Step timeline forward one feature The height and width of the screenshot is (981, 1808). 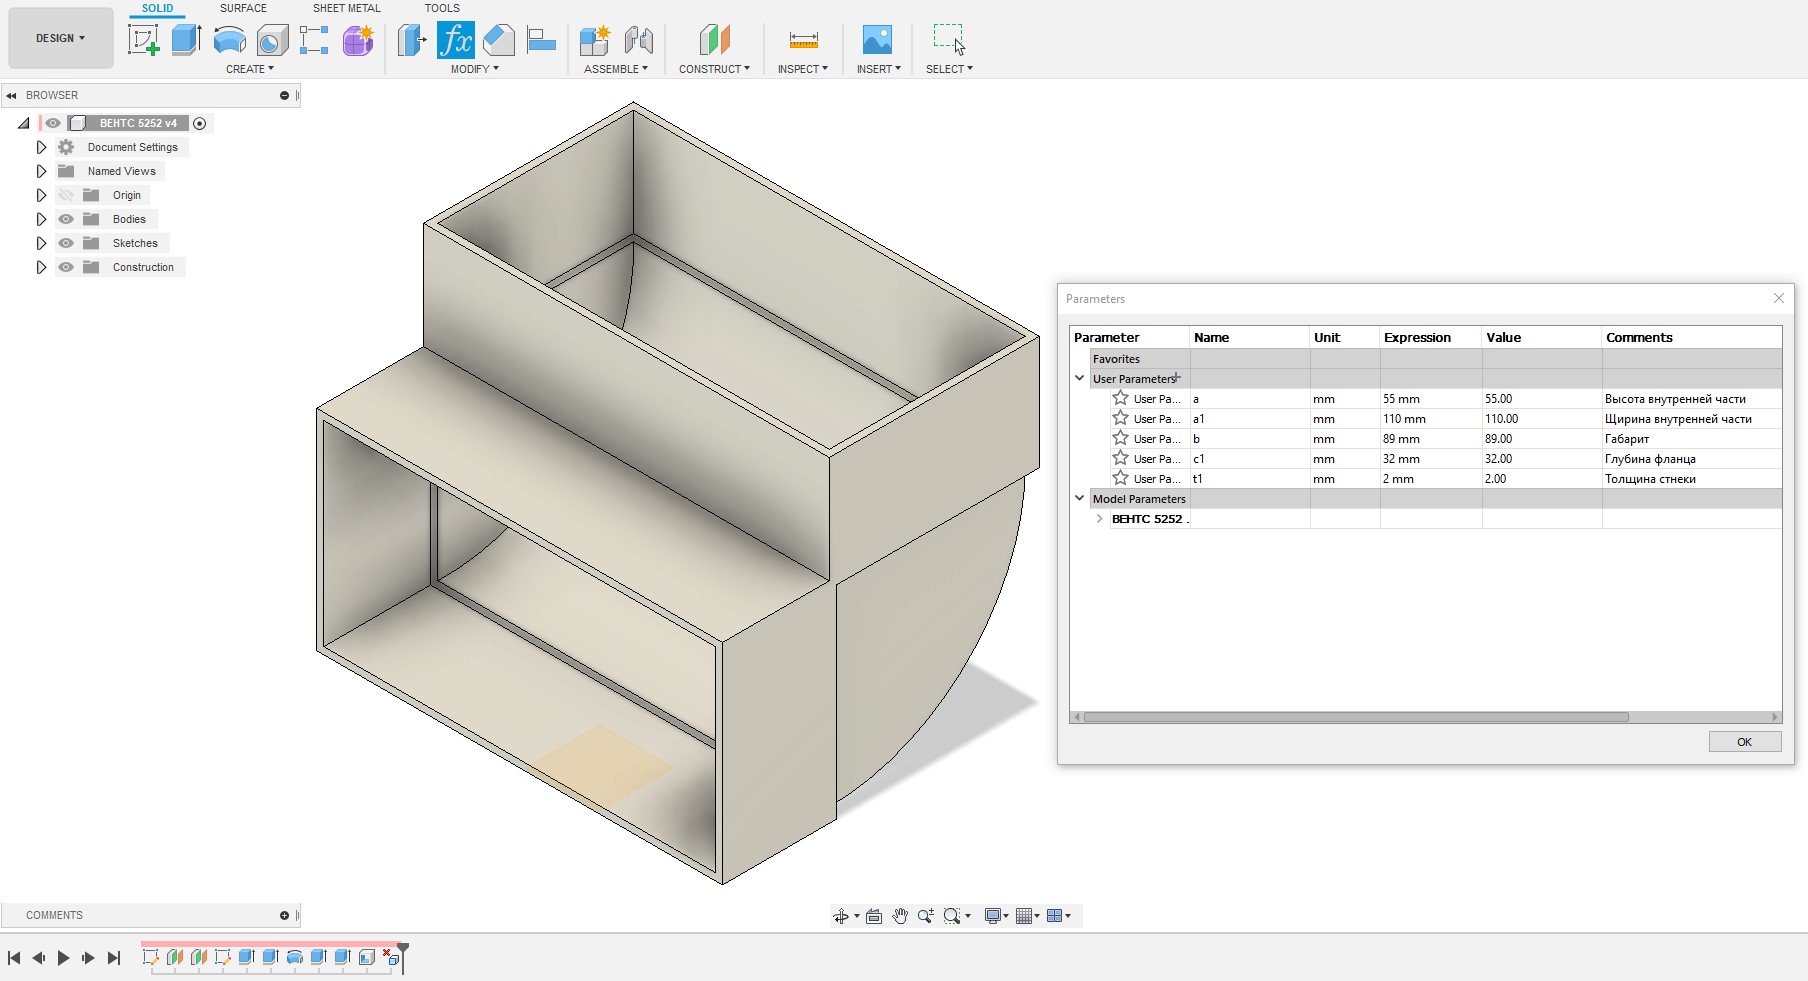(x=88, y=958)
